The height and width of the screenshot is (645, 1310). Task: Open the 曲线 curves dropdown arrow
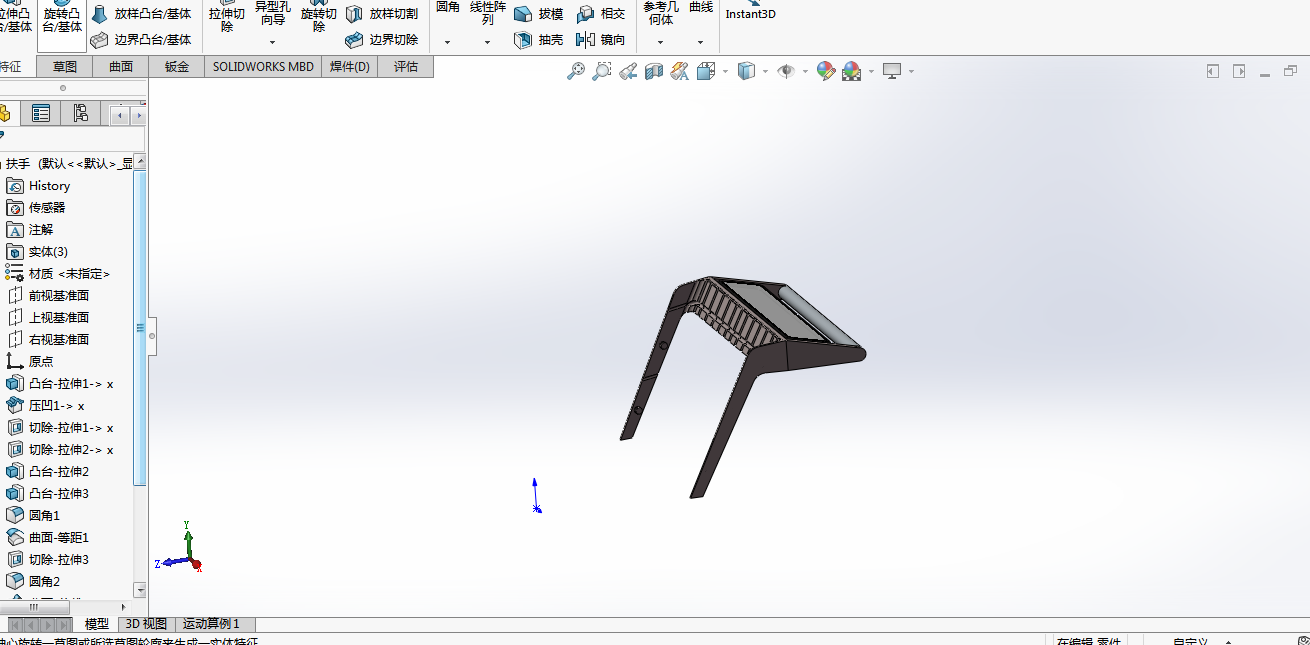point(700,42)
